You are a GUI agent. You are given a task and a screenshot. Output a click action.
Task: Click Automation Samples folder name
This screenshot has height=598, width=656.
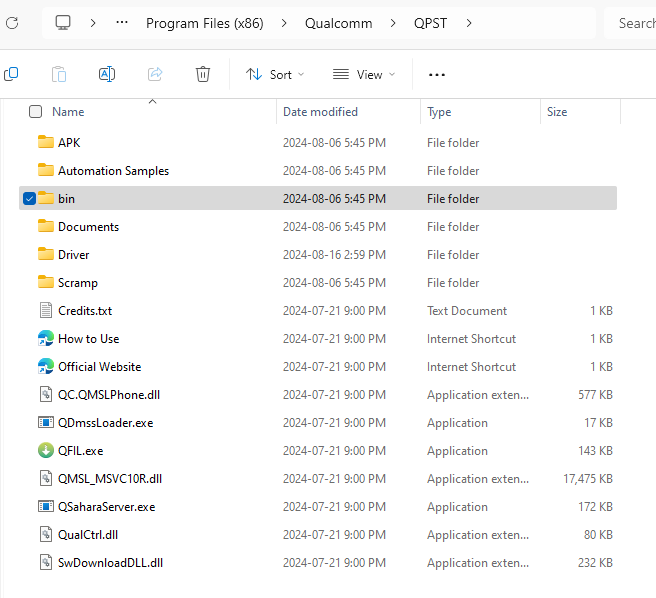click(113, 171)
